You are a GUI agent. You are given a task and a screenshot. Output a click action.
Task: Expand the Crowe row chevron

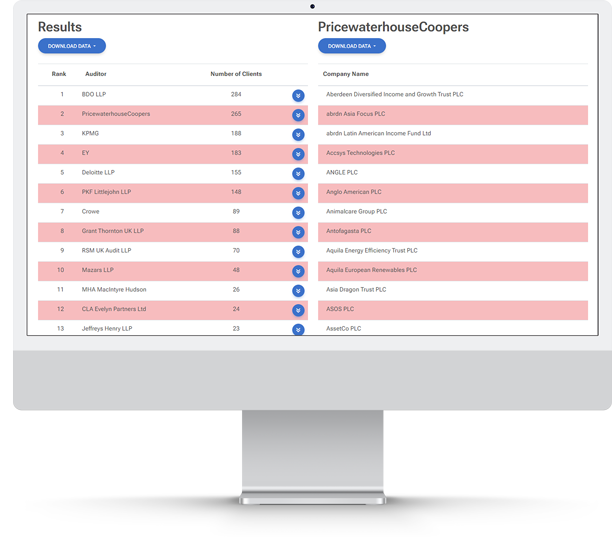click(298, 212)
